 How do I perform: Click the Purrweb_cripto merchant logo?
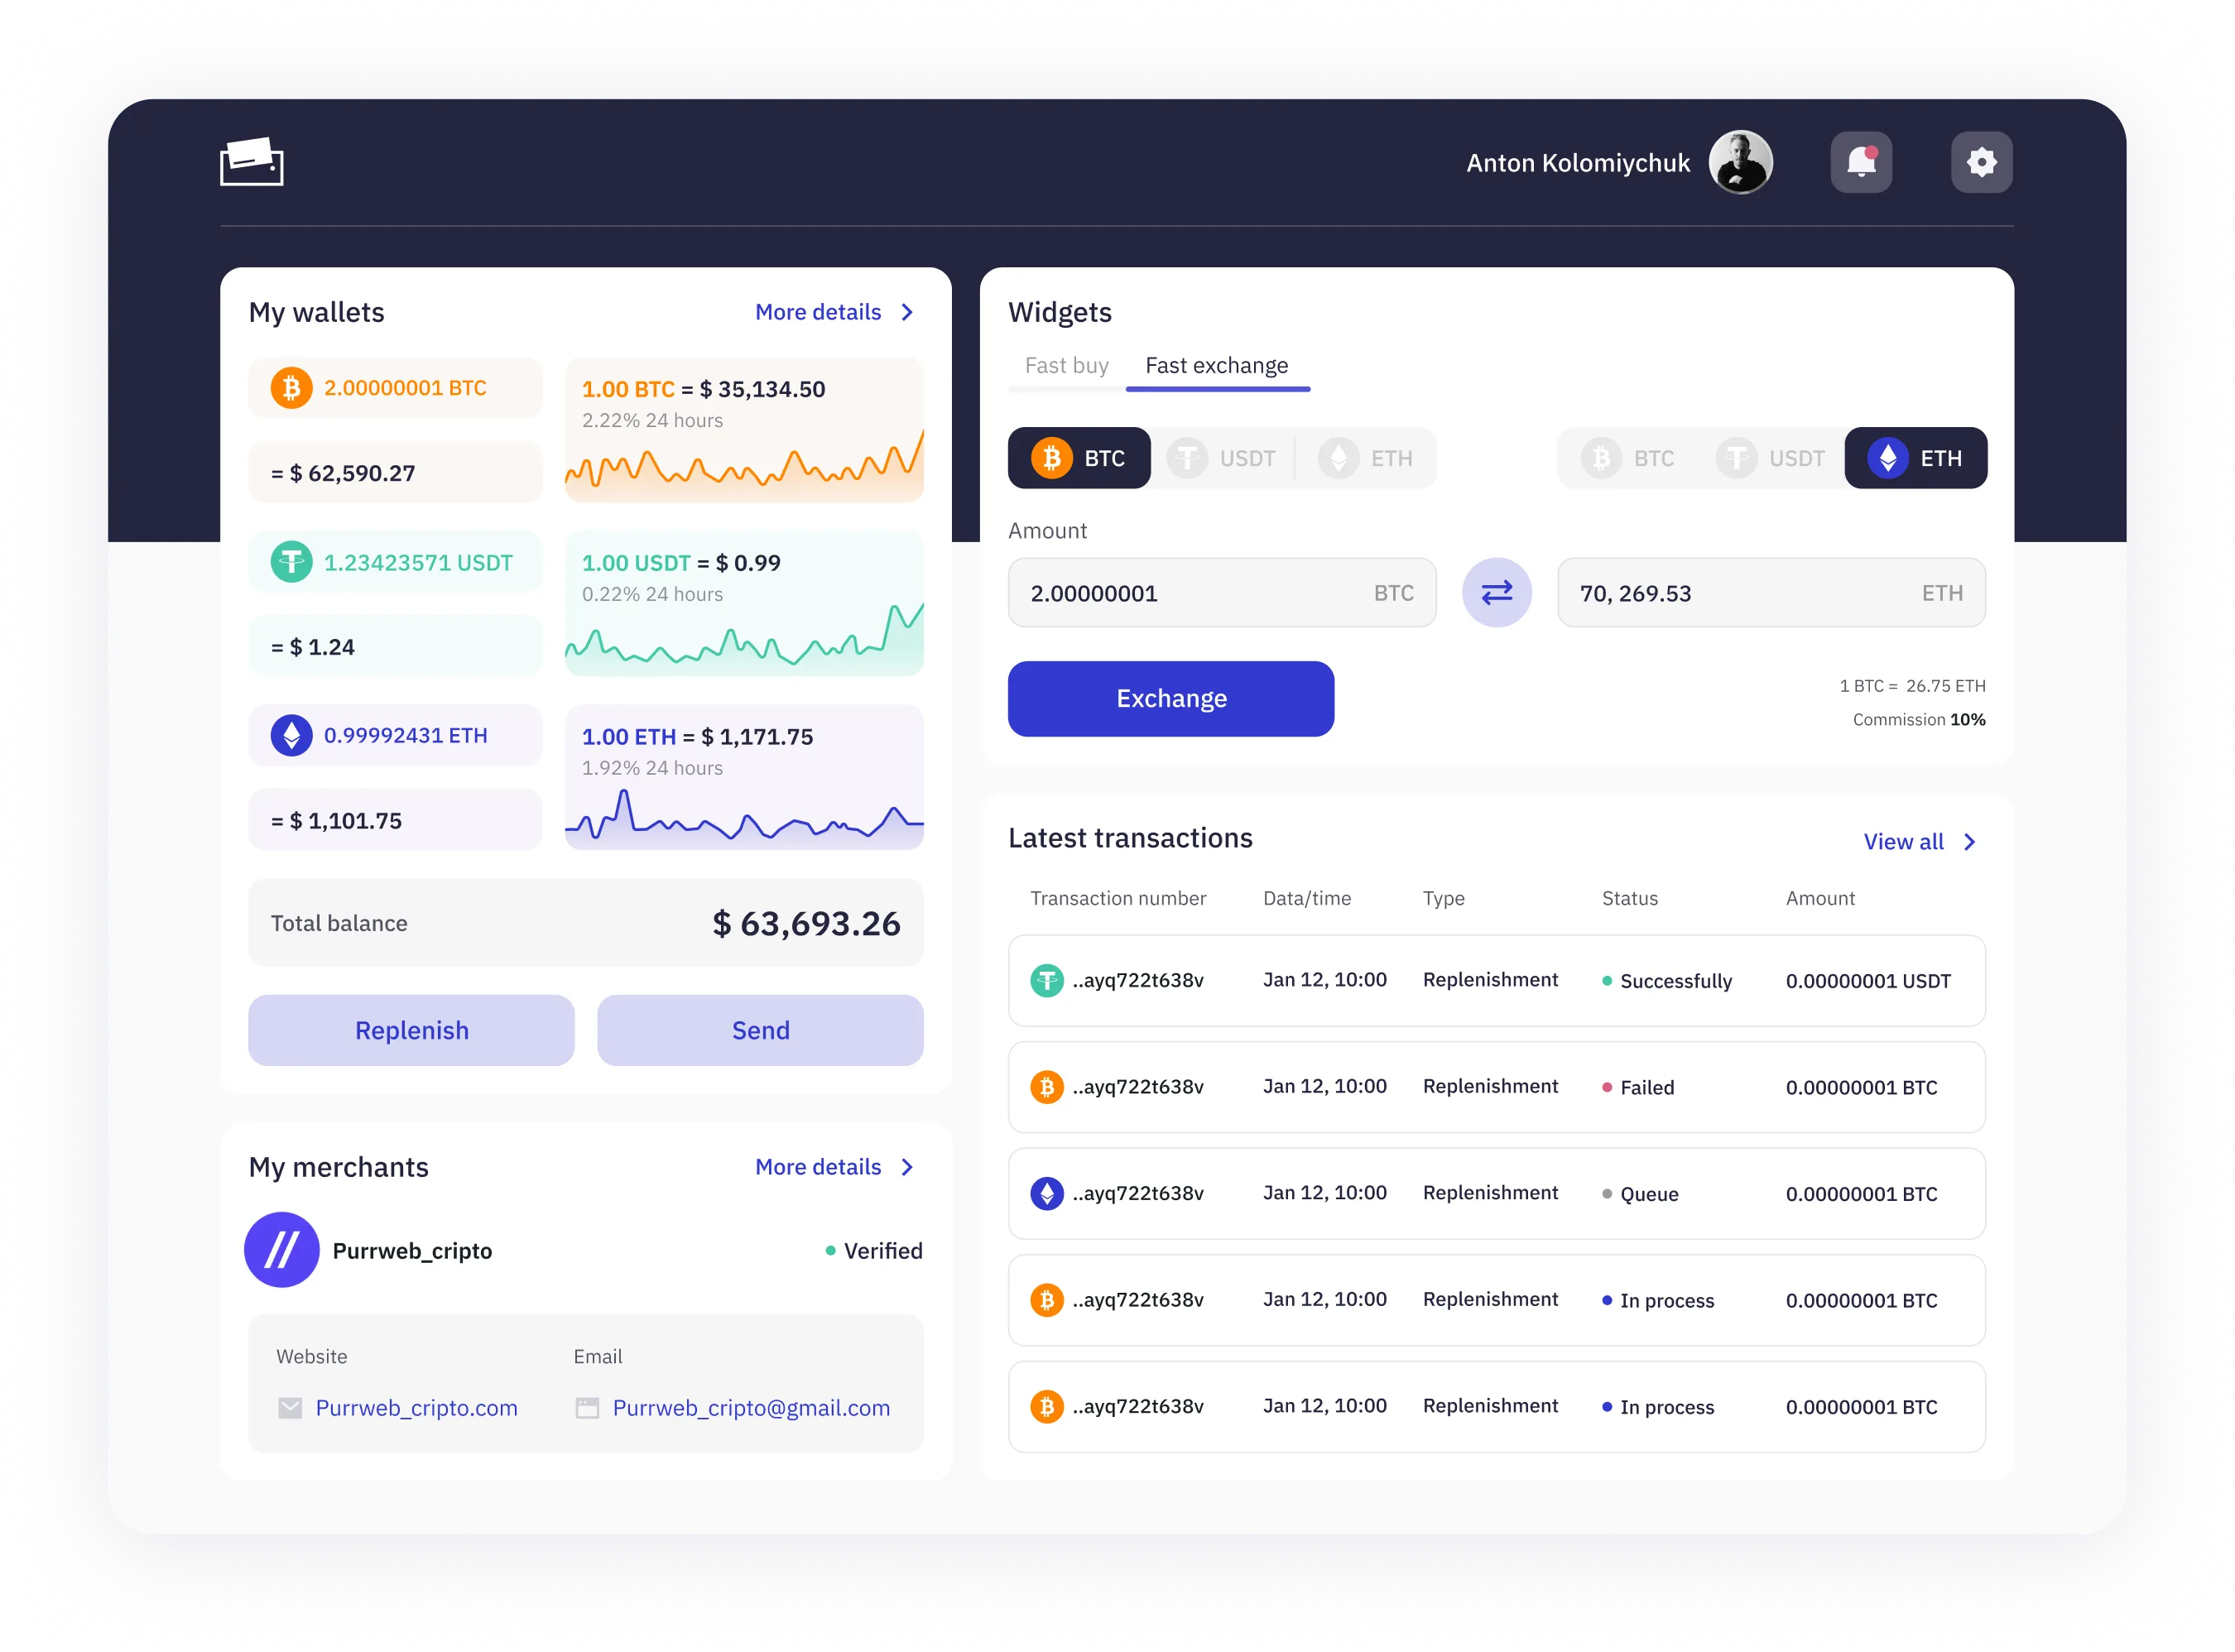tap(282, 1250)
